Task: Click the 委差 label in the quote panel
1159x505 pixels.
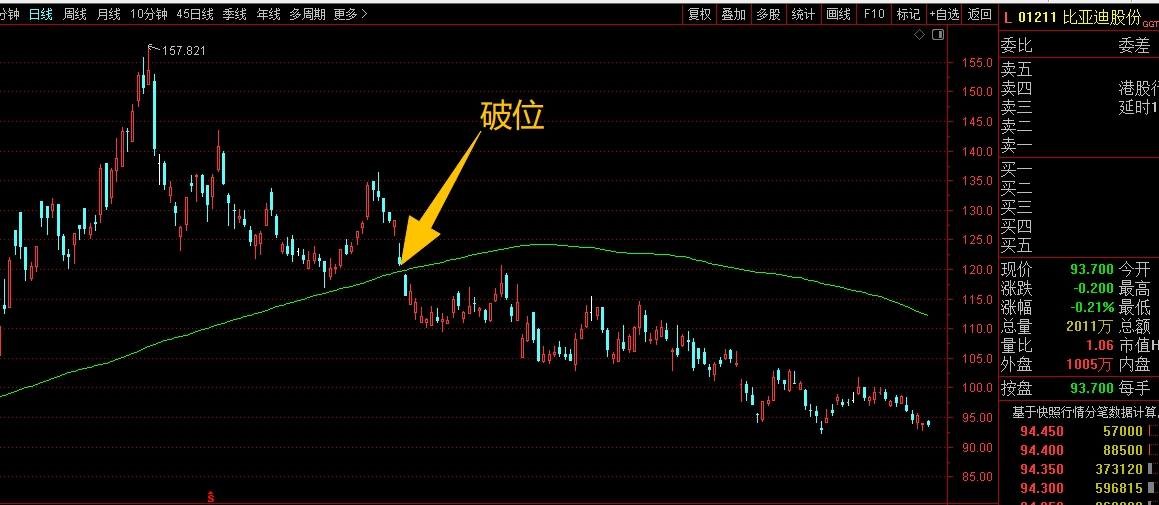Action: (x=1135, y=46)
